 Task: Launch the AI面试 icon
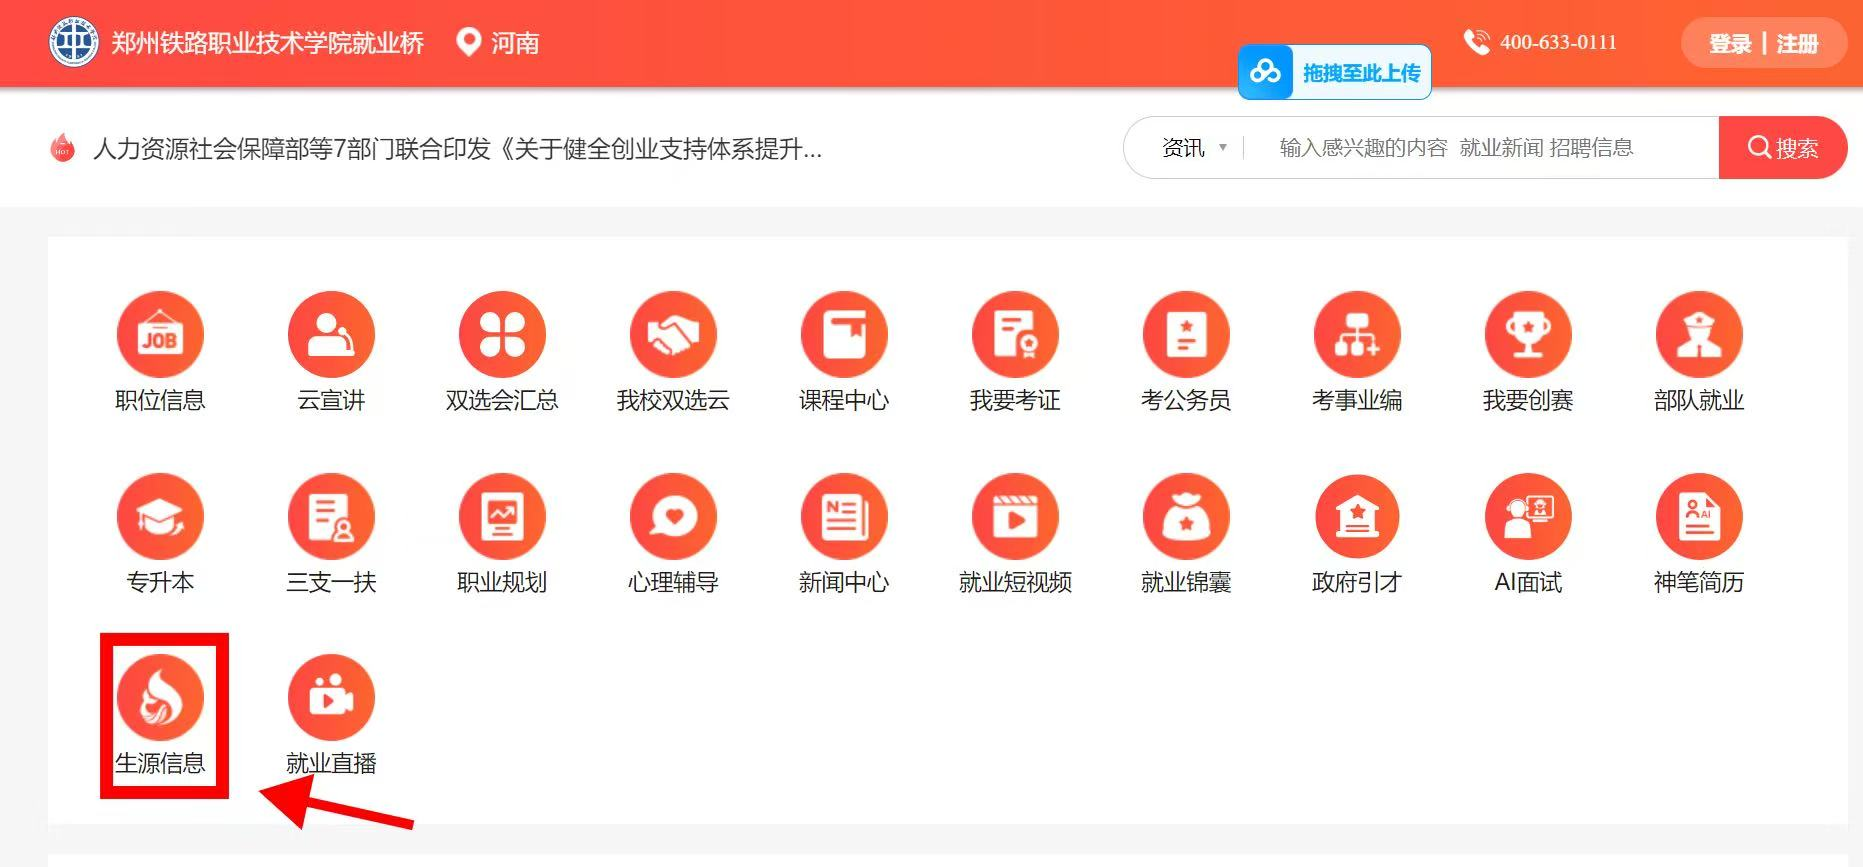[1528, 517]
